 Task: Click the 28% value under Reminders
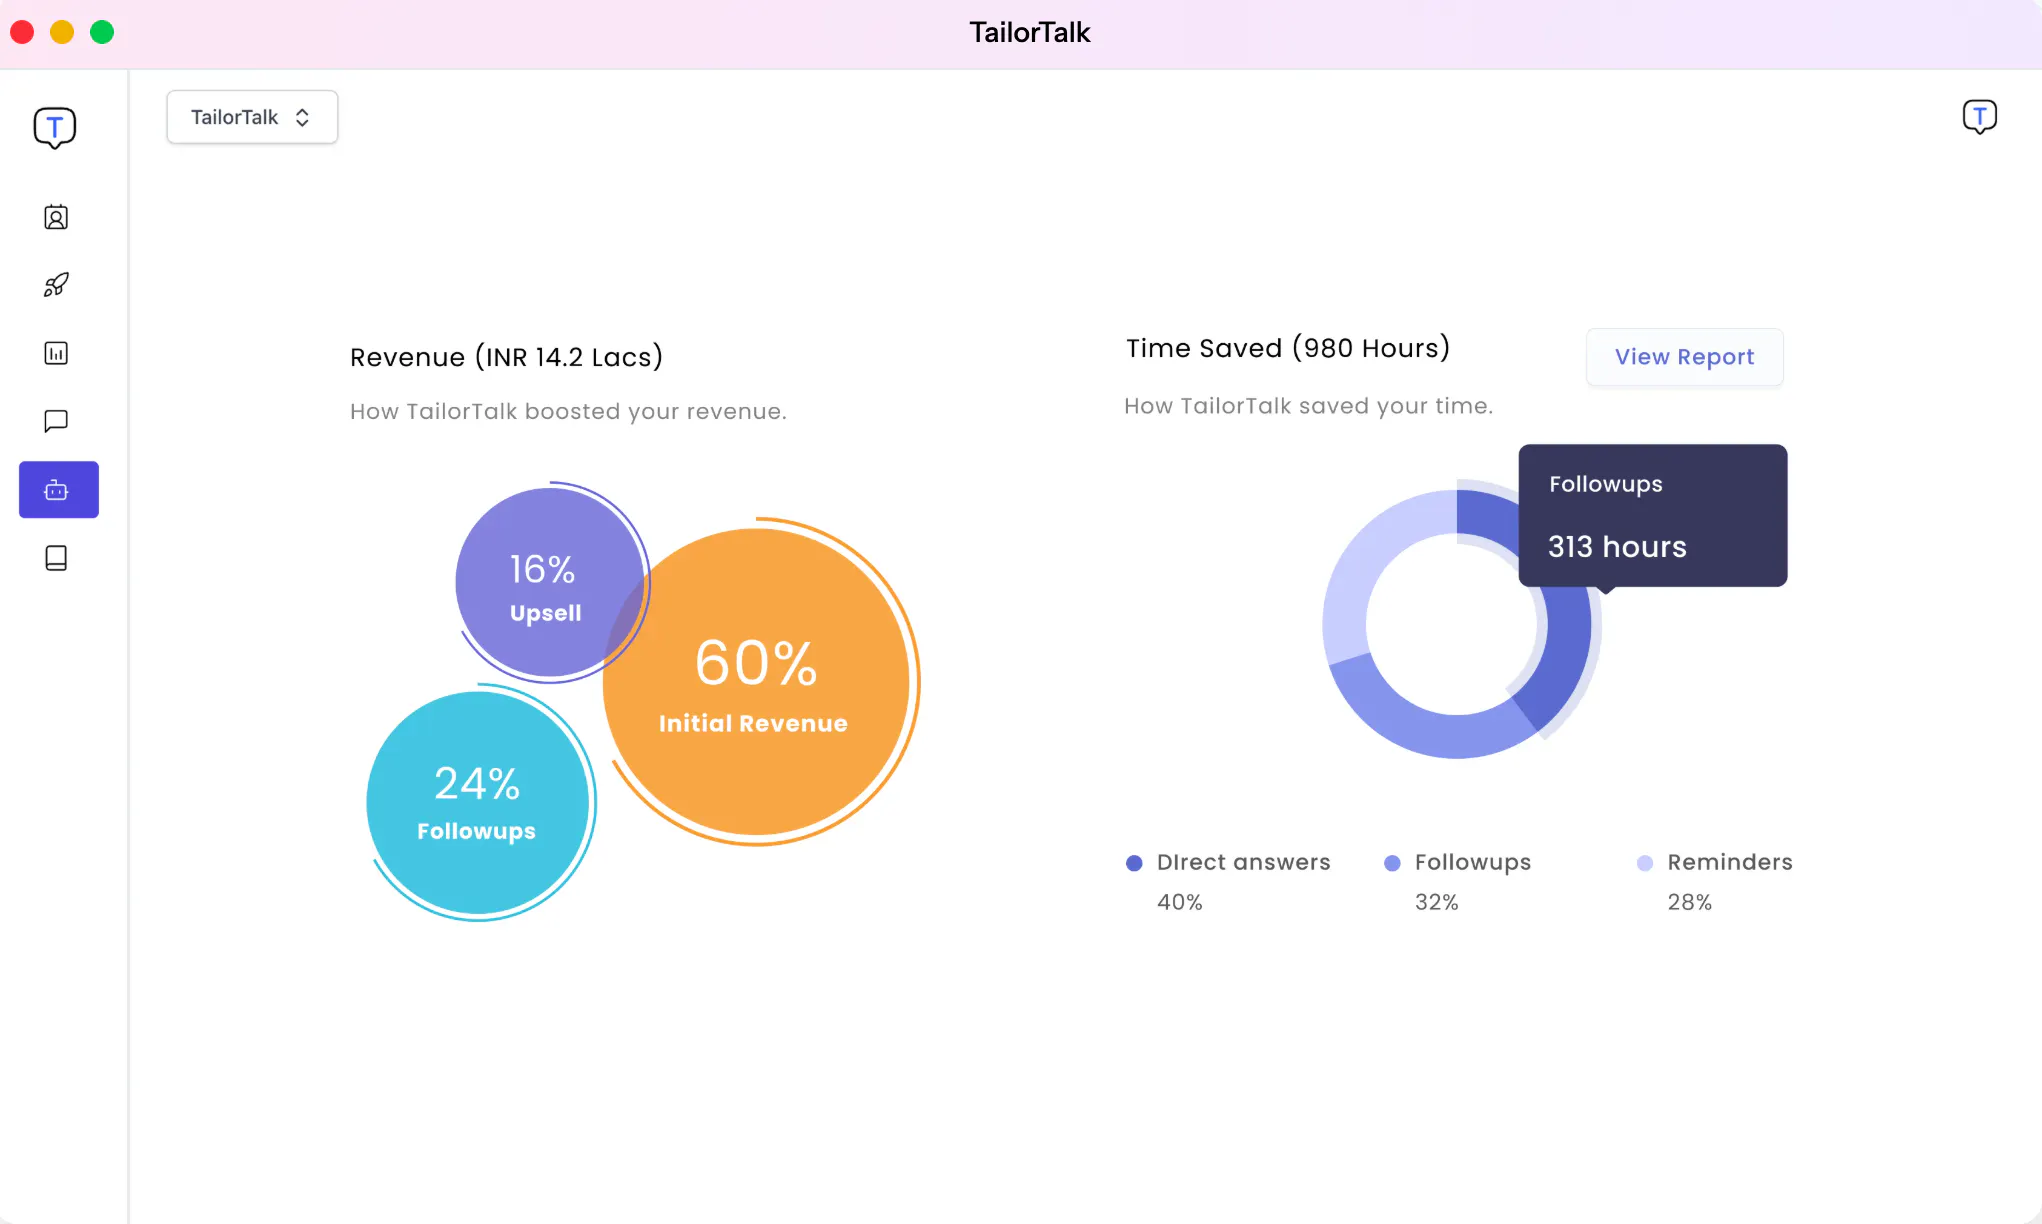point(1690,902)
